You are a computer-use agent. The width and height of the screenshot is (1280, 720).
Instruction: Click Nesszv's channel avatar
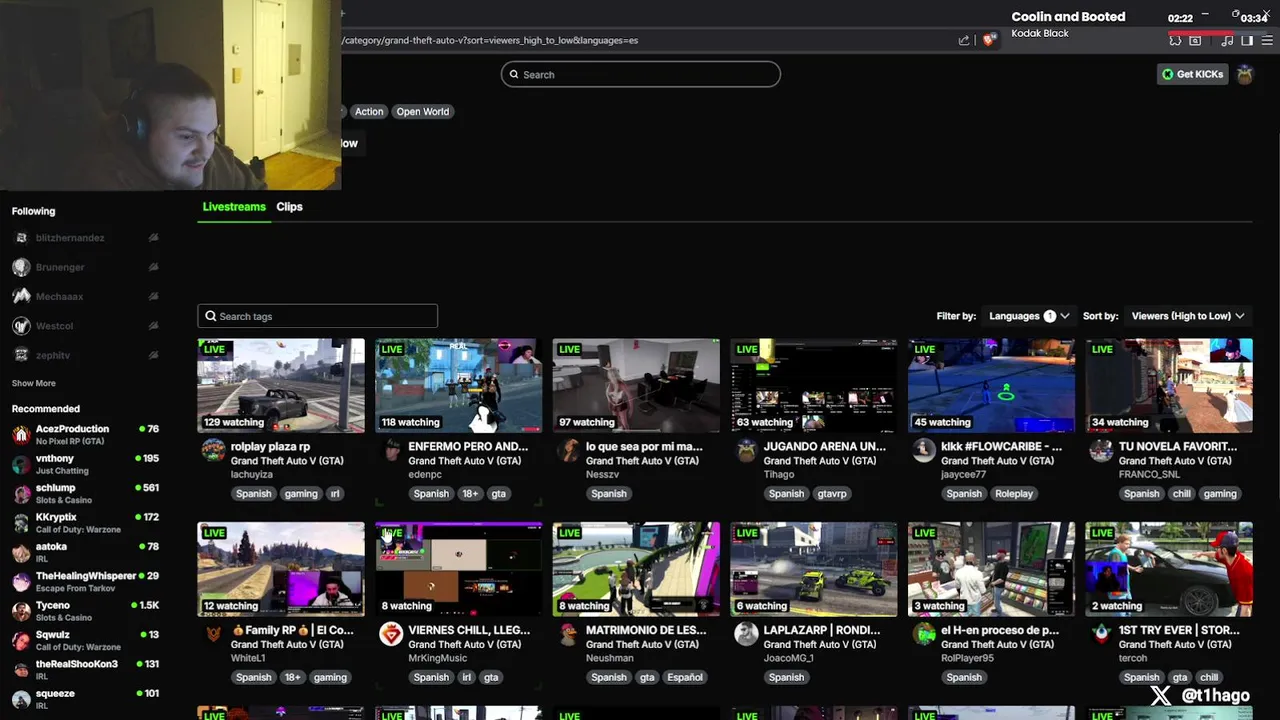(569, 450)
